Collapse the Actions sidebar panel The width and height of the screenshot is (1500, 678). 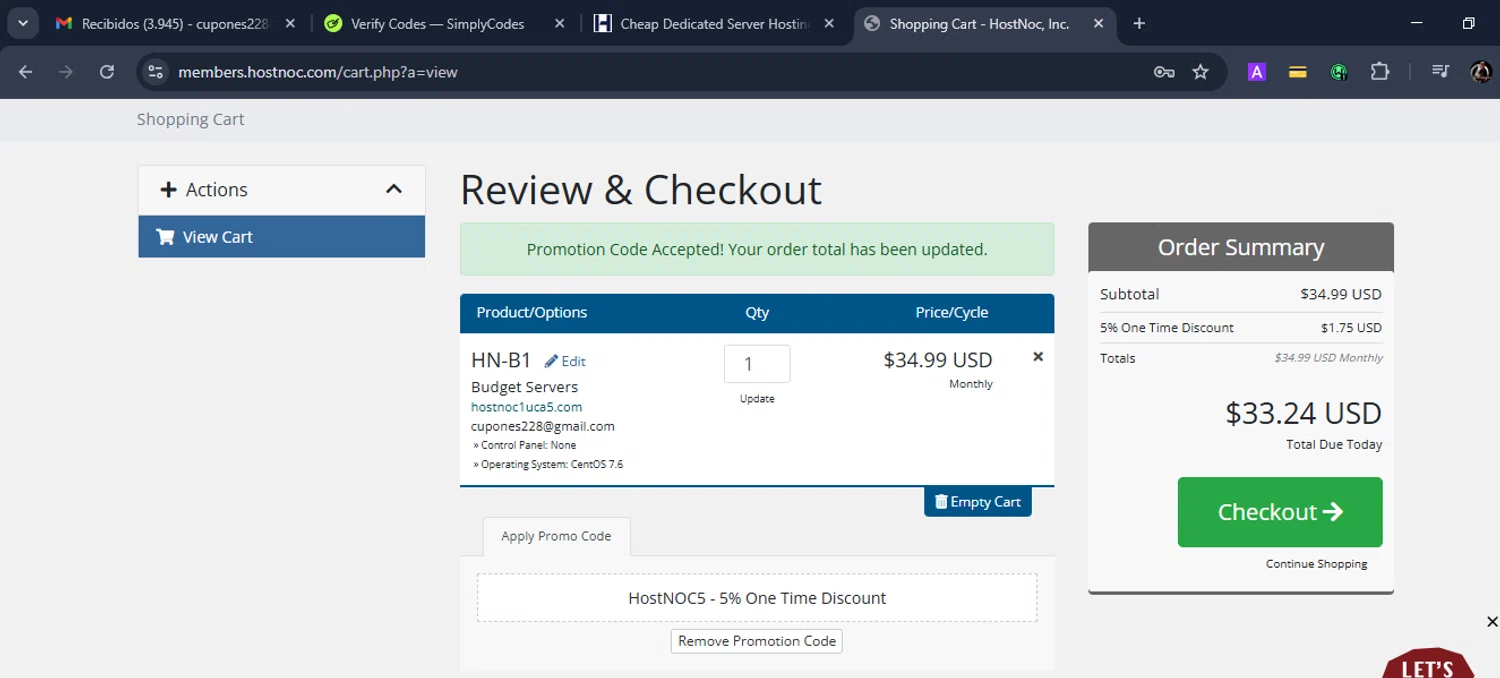point(394,189)
